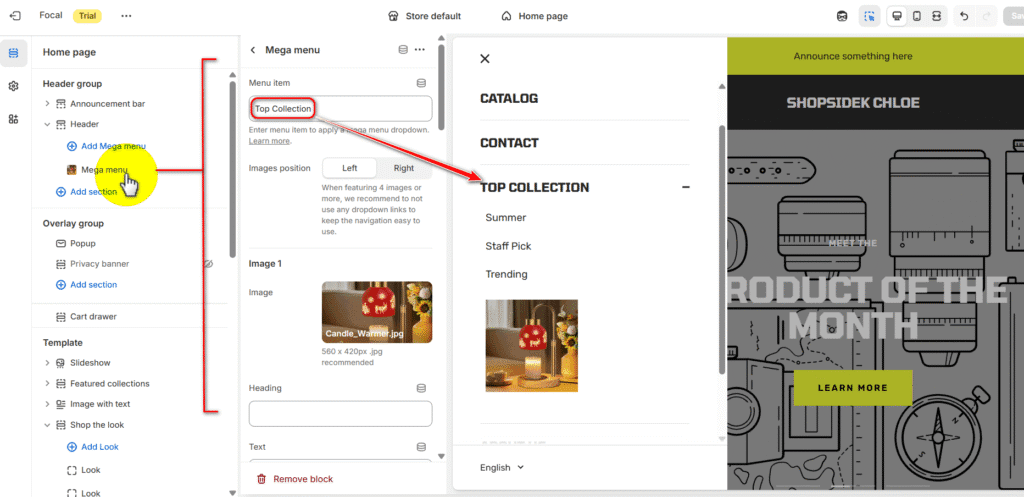1024x497 pixels.
Task: Select Staff Pick submenu link
Action: pos(508,246)
